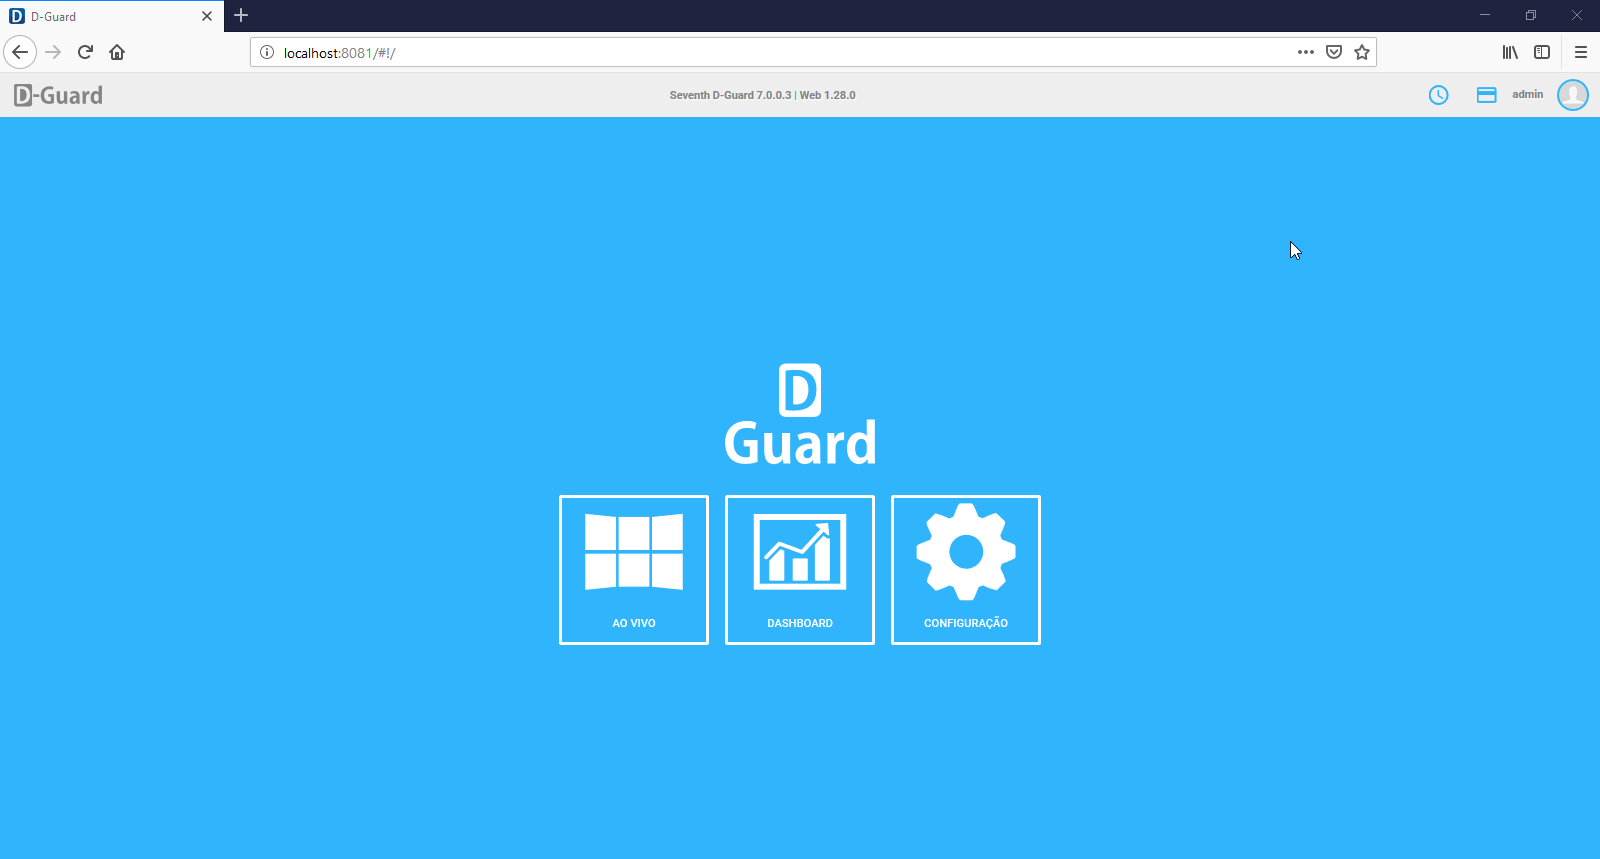This screenshot has height=859, width=1600.
Task: Restore down the browser window
Action: 1531,15
